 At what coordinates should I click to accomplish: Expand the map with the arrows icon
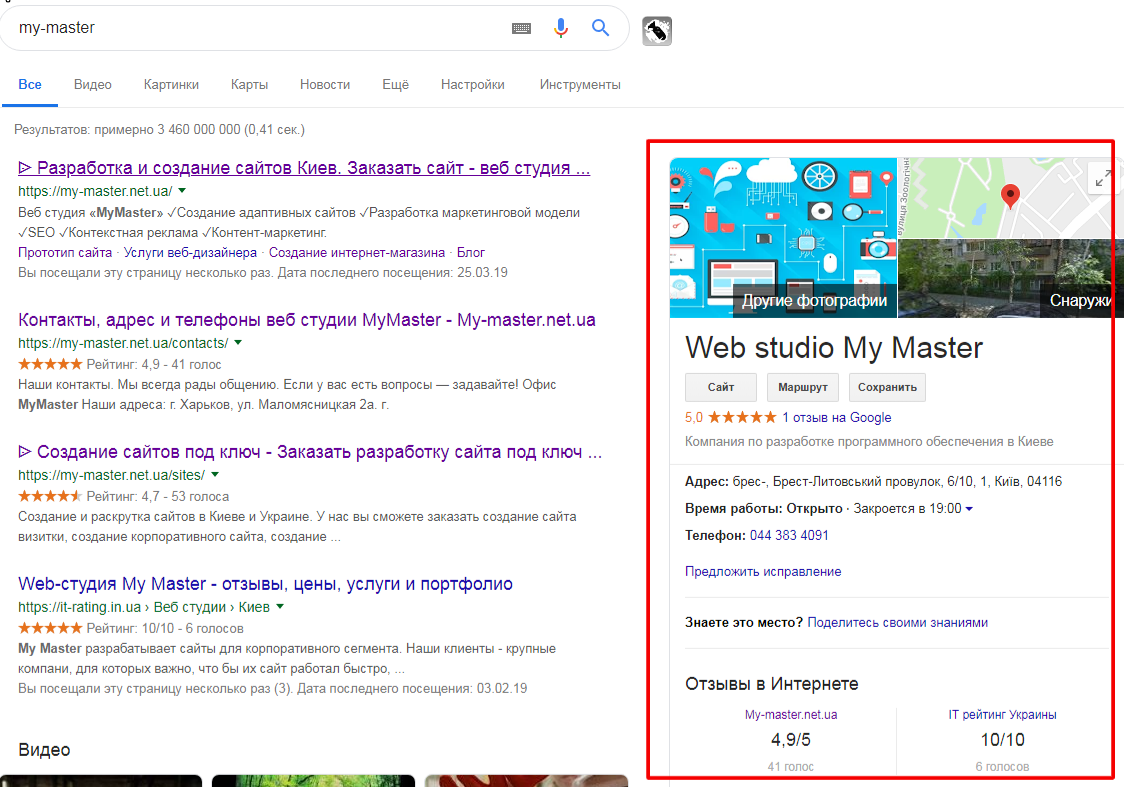pos(1102,178)
